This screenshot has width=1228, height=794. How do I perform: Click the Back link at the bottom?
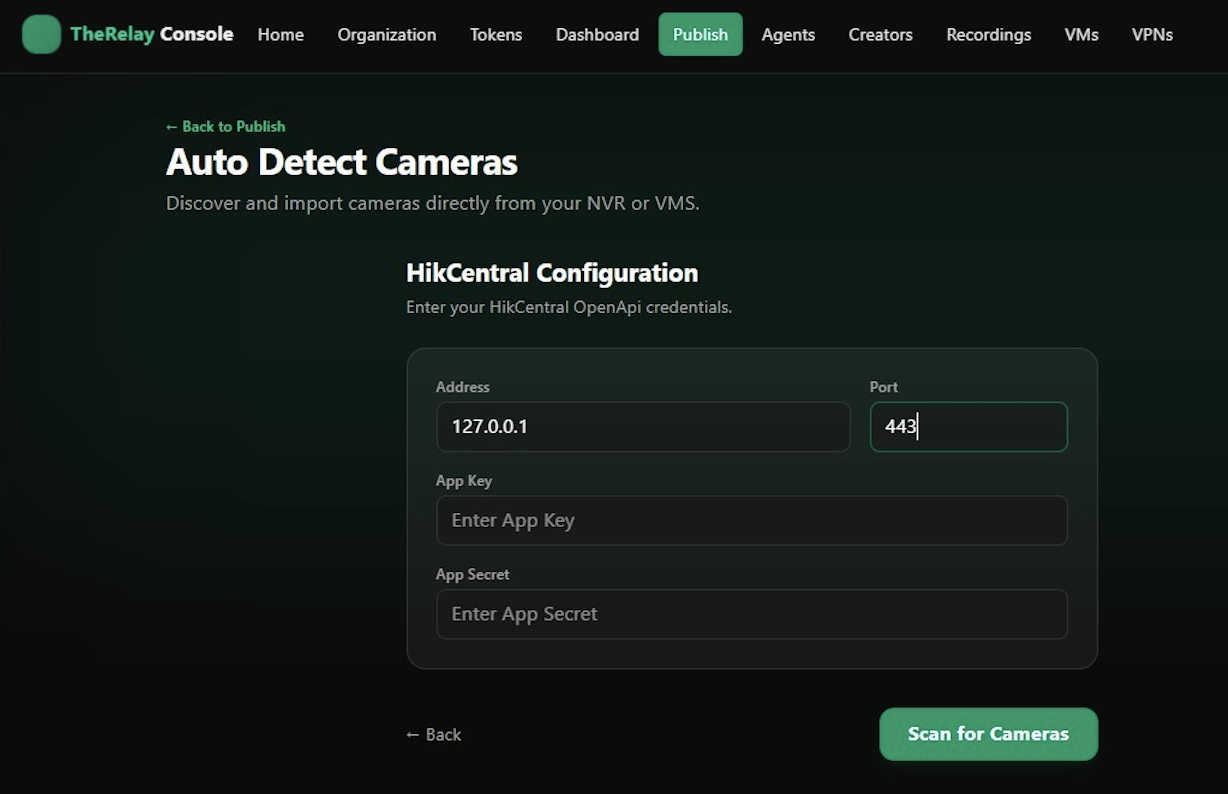[433, 734]
